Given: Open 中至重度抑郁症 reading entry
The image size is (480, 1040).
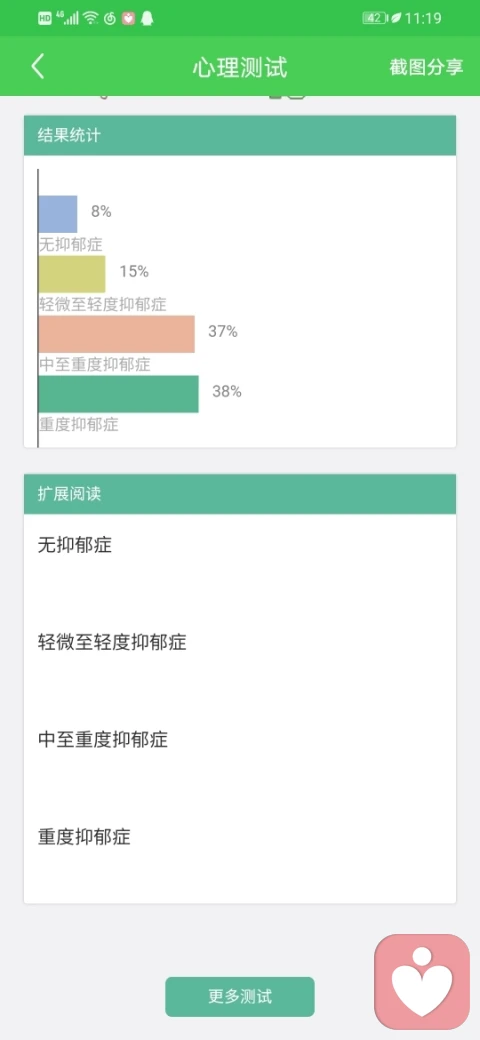Looking at the screenshot, I should point(103,739).
